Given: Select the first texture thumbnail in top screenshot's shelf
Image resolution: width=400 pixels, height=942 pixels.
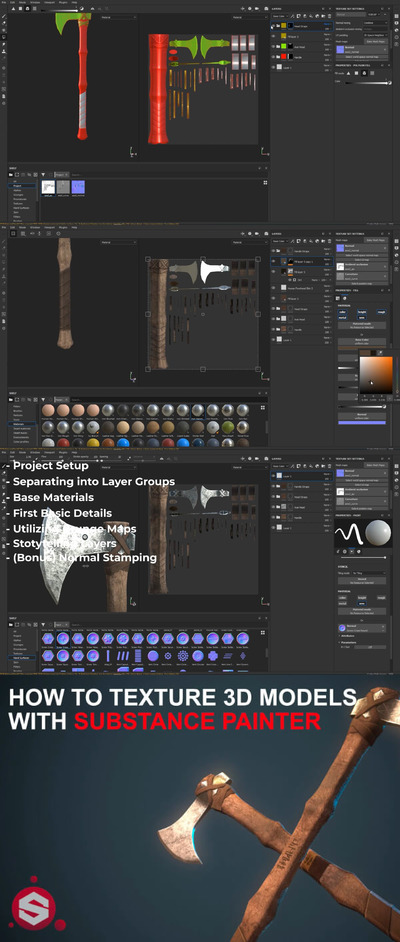Looking at the screenshot, I should pyautogui.click(x=48, y=187).
